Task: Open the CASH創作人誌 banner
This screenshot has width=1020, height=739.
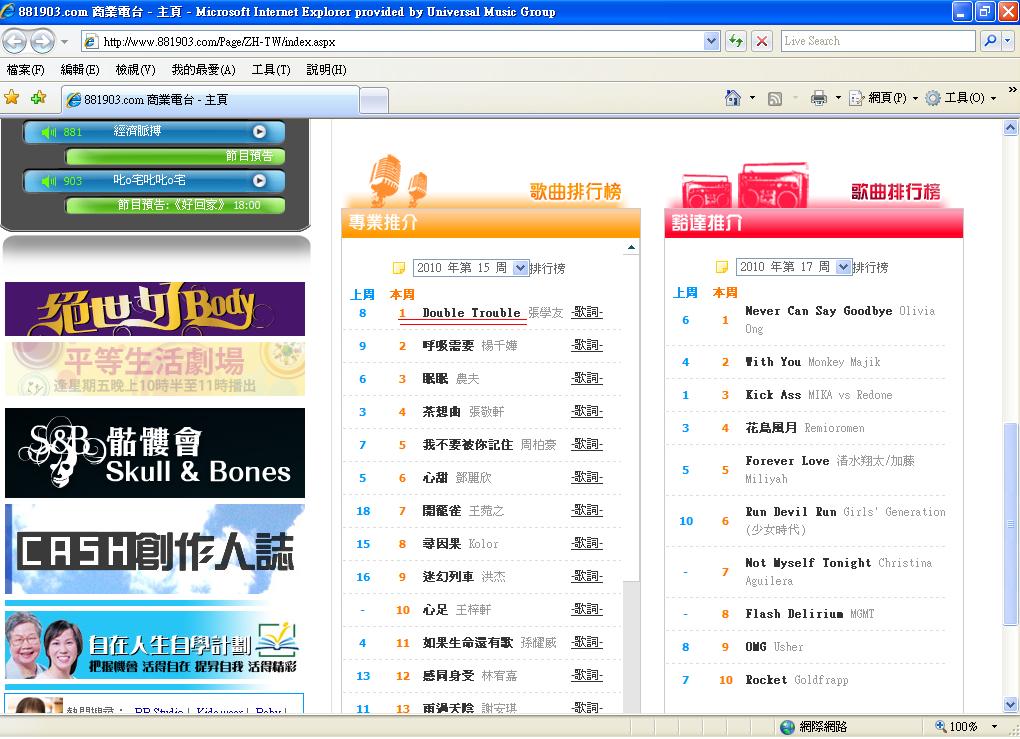Action: click(155, 549)
